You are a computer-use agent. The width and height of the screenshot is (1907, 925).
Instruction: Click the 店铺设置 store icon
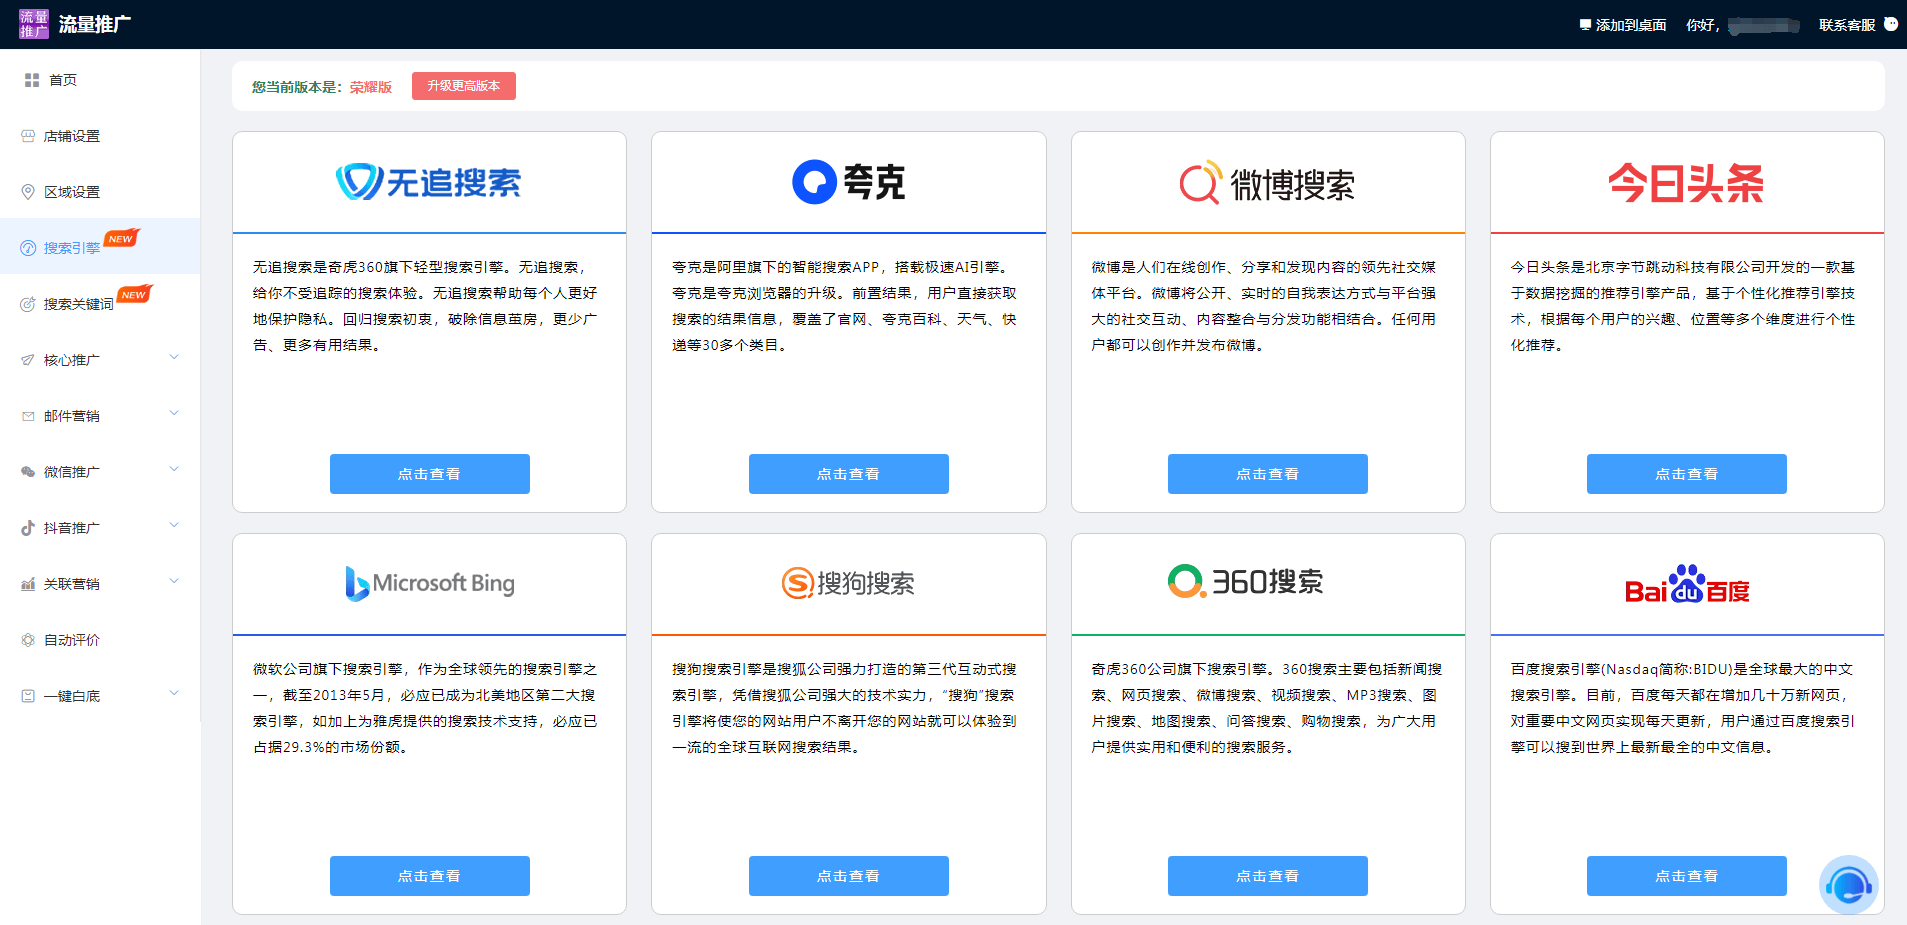28,136
